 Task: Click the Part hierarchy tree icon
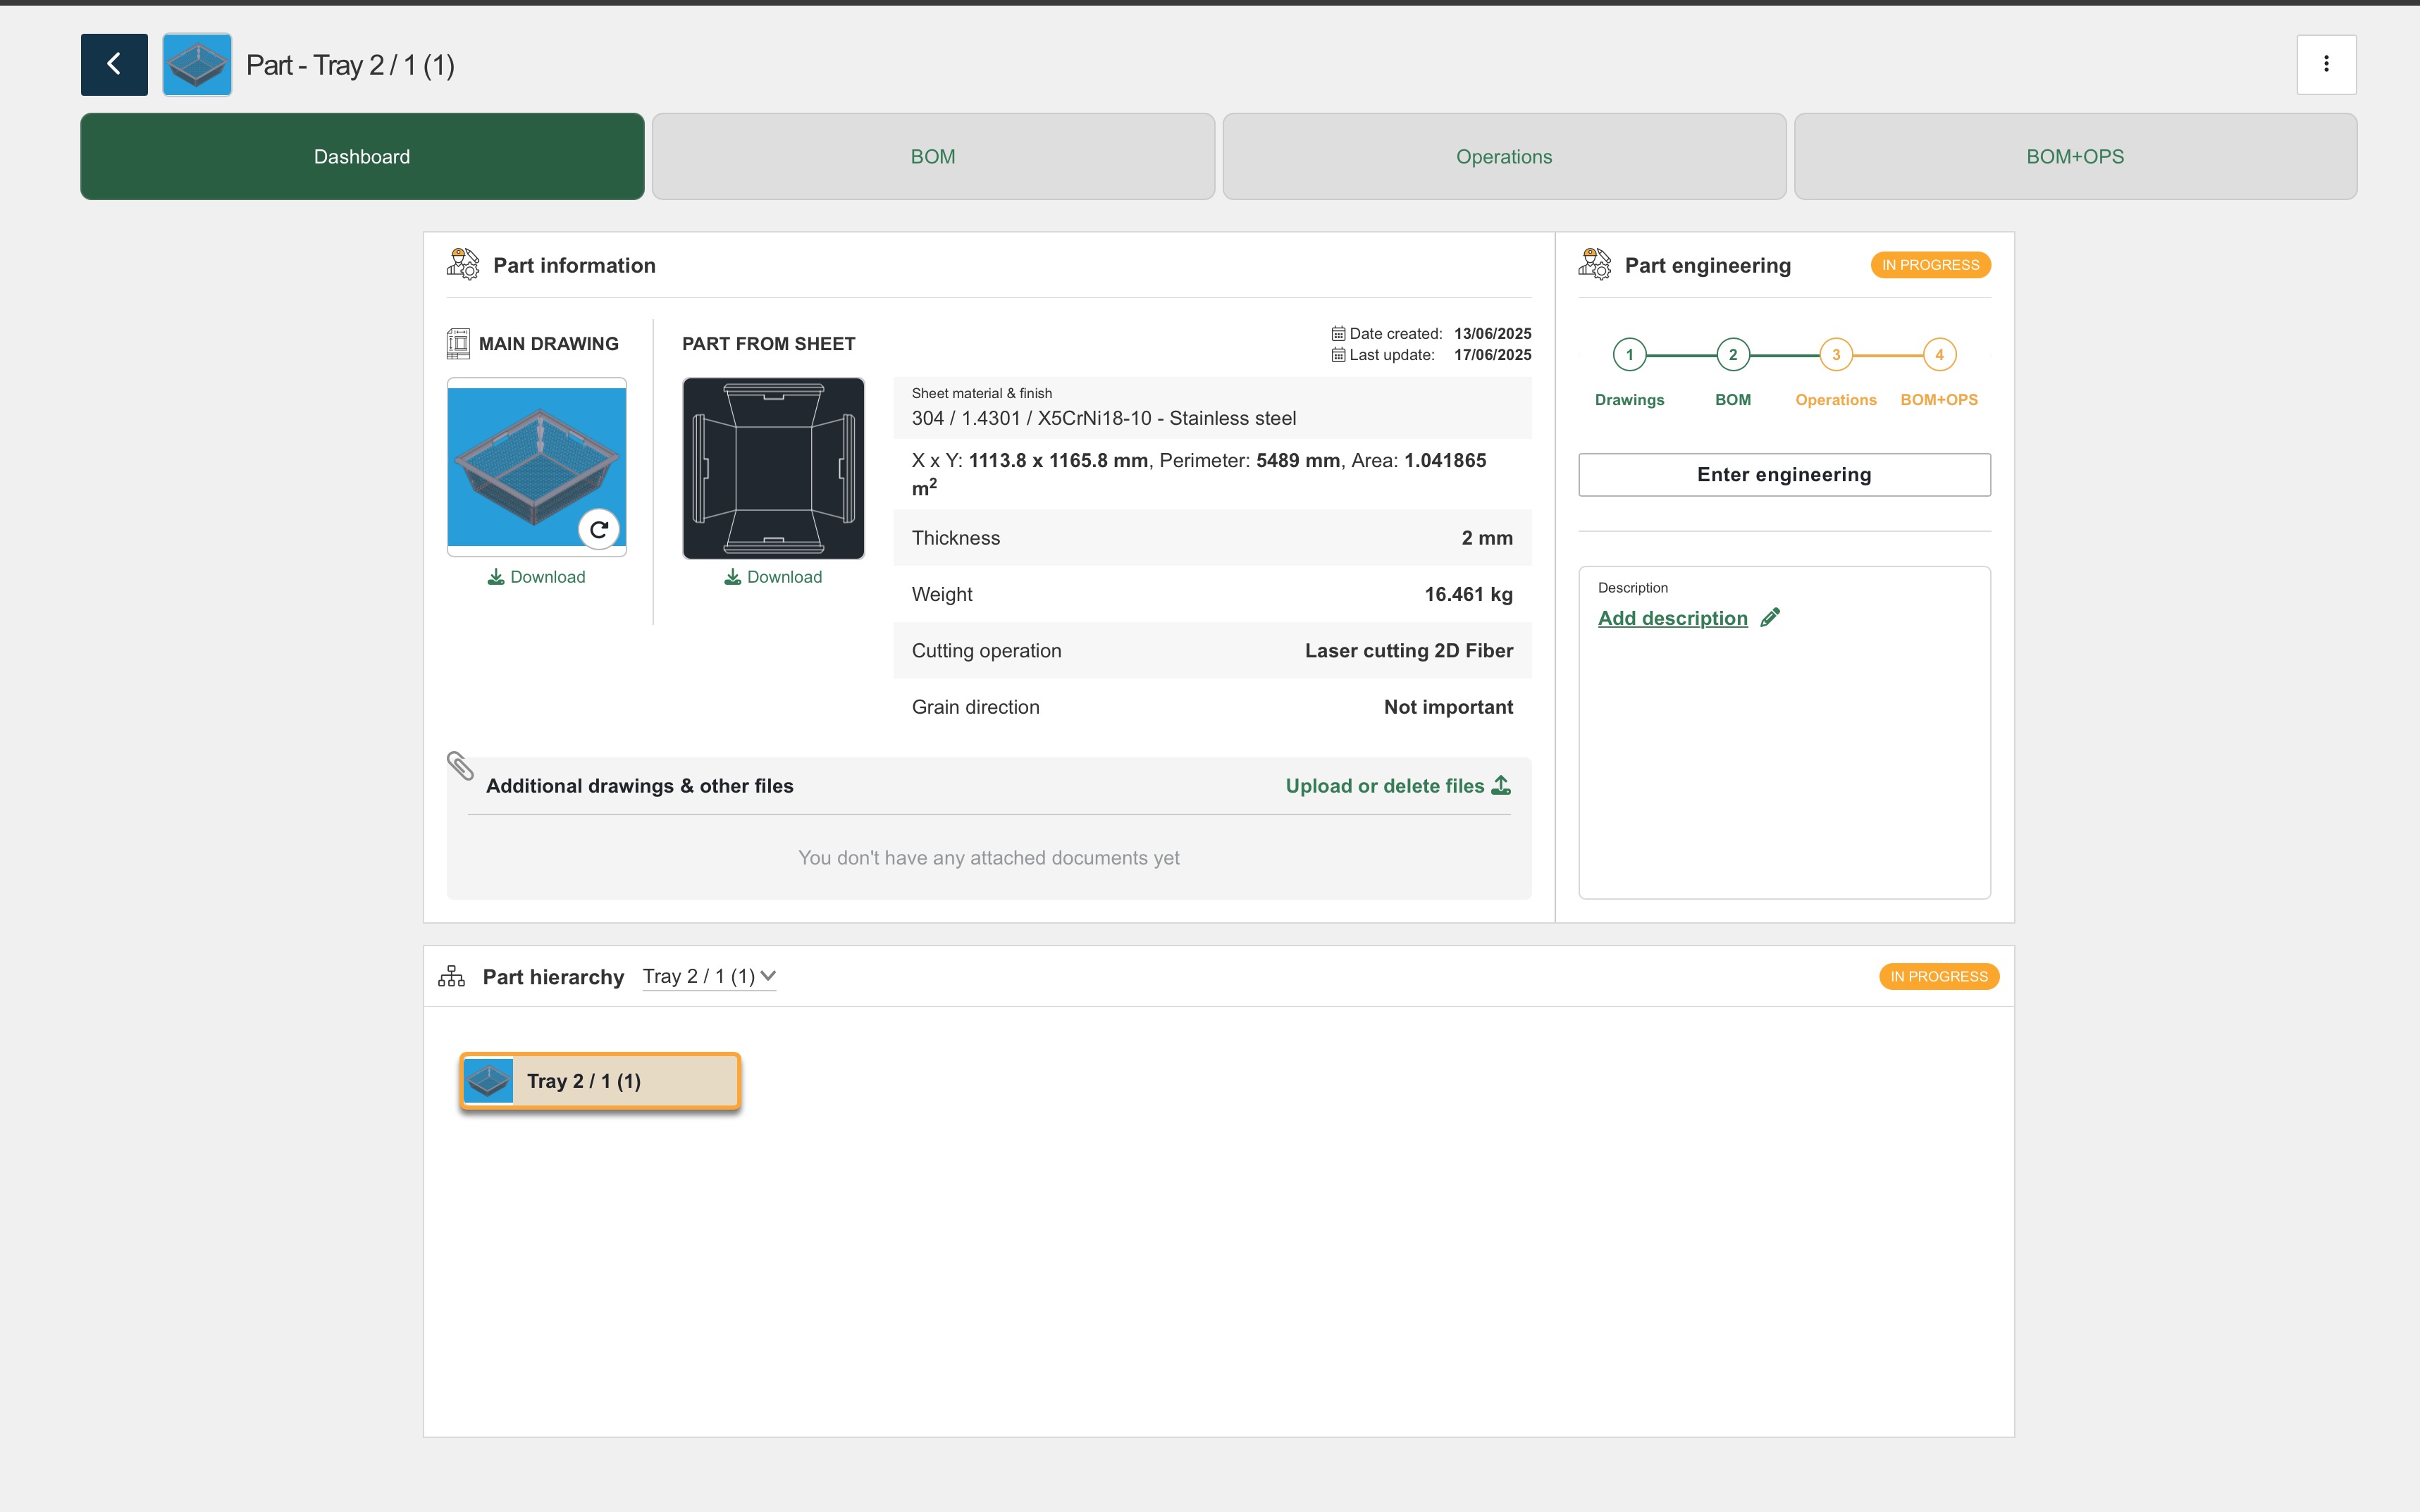(x=452, y=977)
